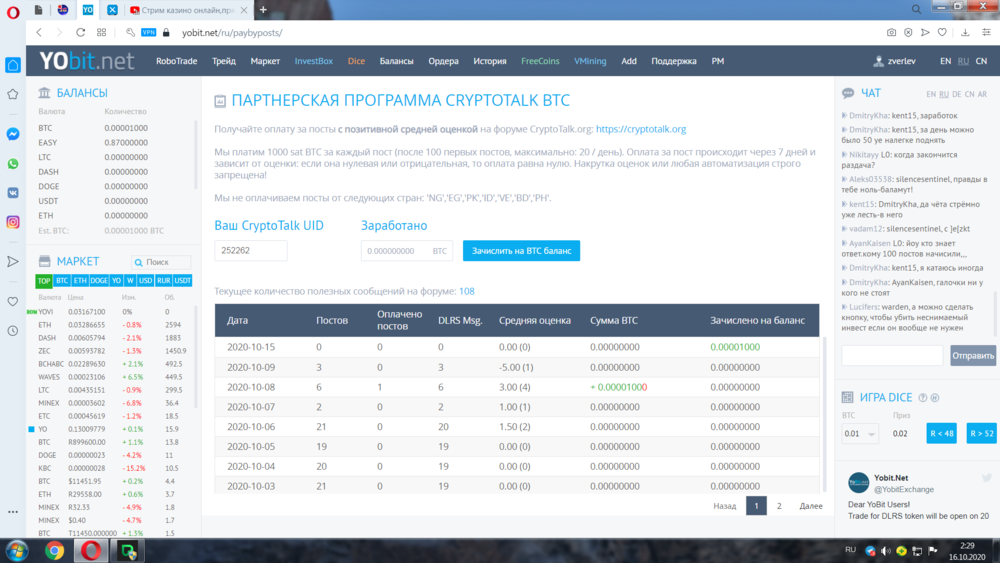1000x563 pixels.
Task: Open the Opera menu logo
Action: pos(13,11)
